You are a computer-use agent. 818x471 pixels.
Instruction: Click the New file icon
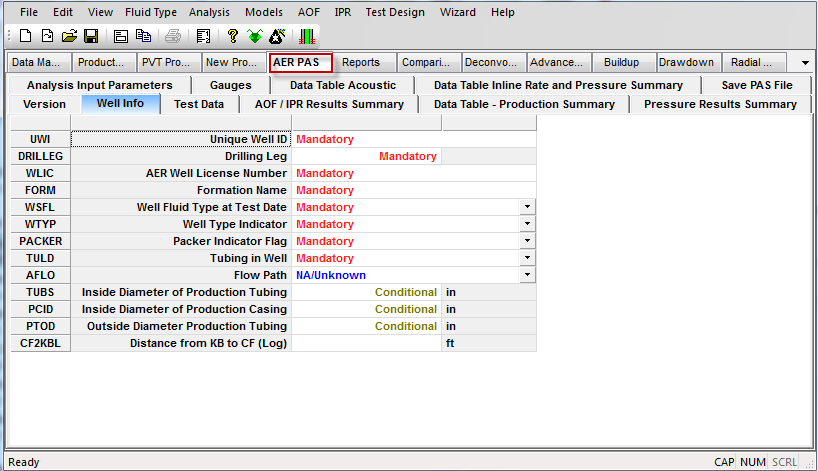click(x=25, y=36)
